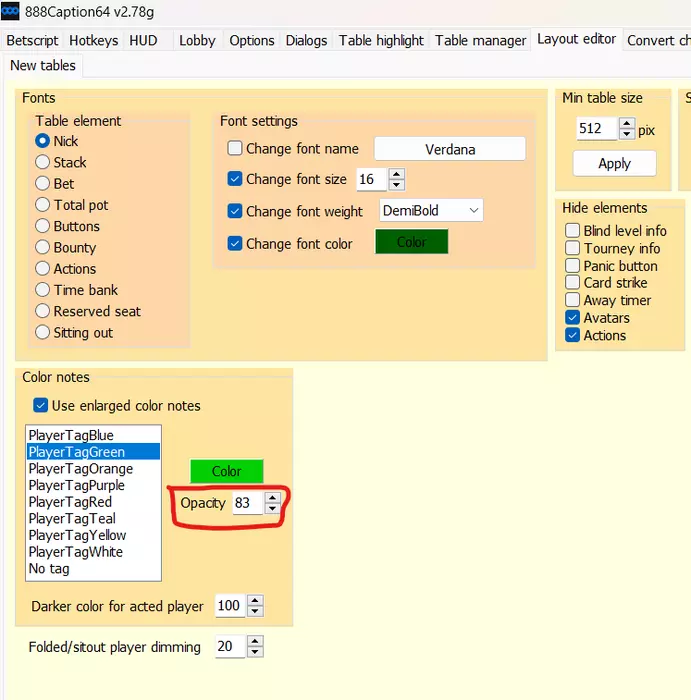Open the Options tab

pos(252,41)
